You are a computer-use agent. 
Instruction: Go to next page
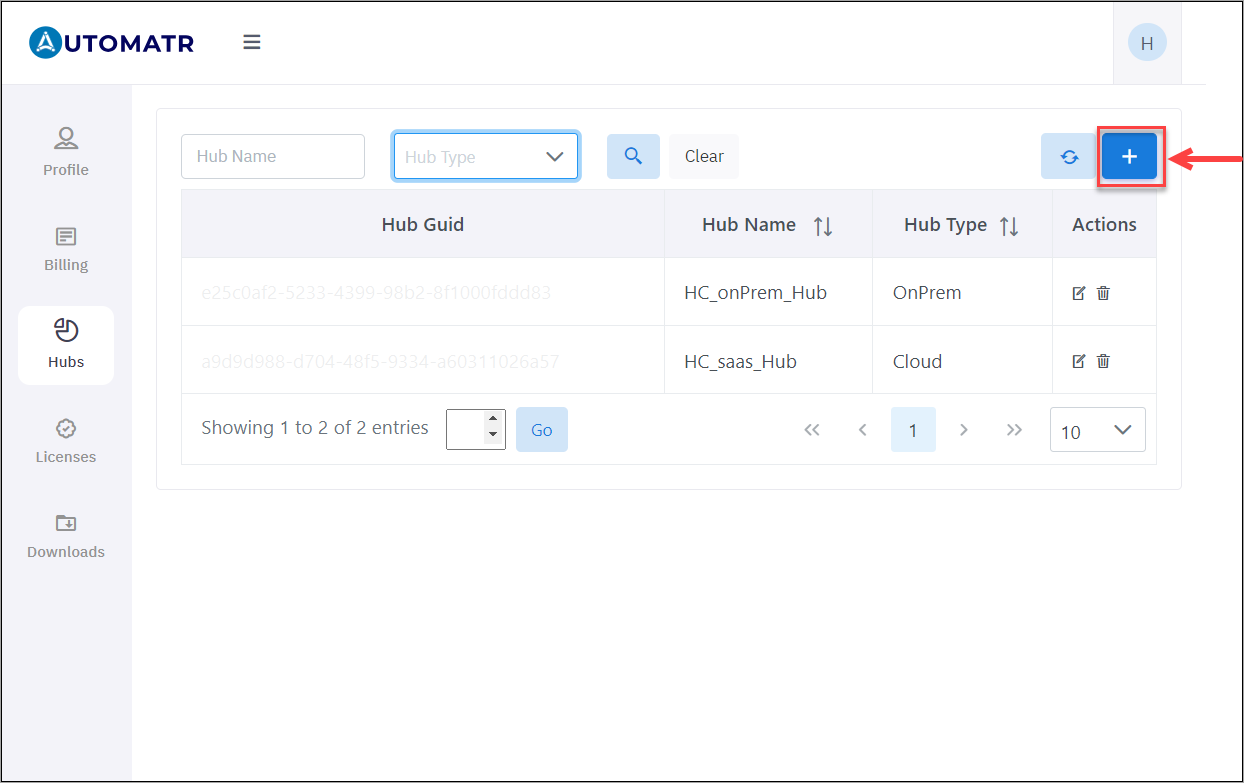point(964,430)
